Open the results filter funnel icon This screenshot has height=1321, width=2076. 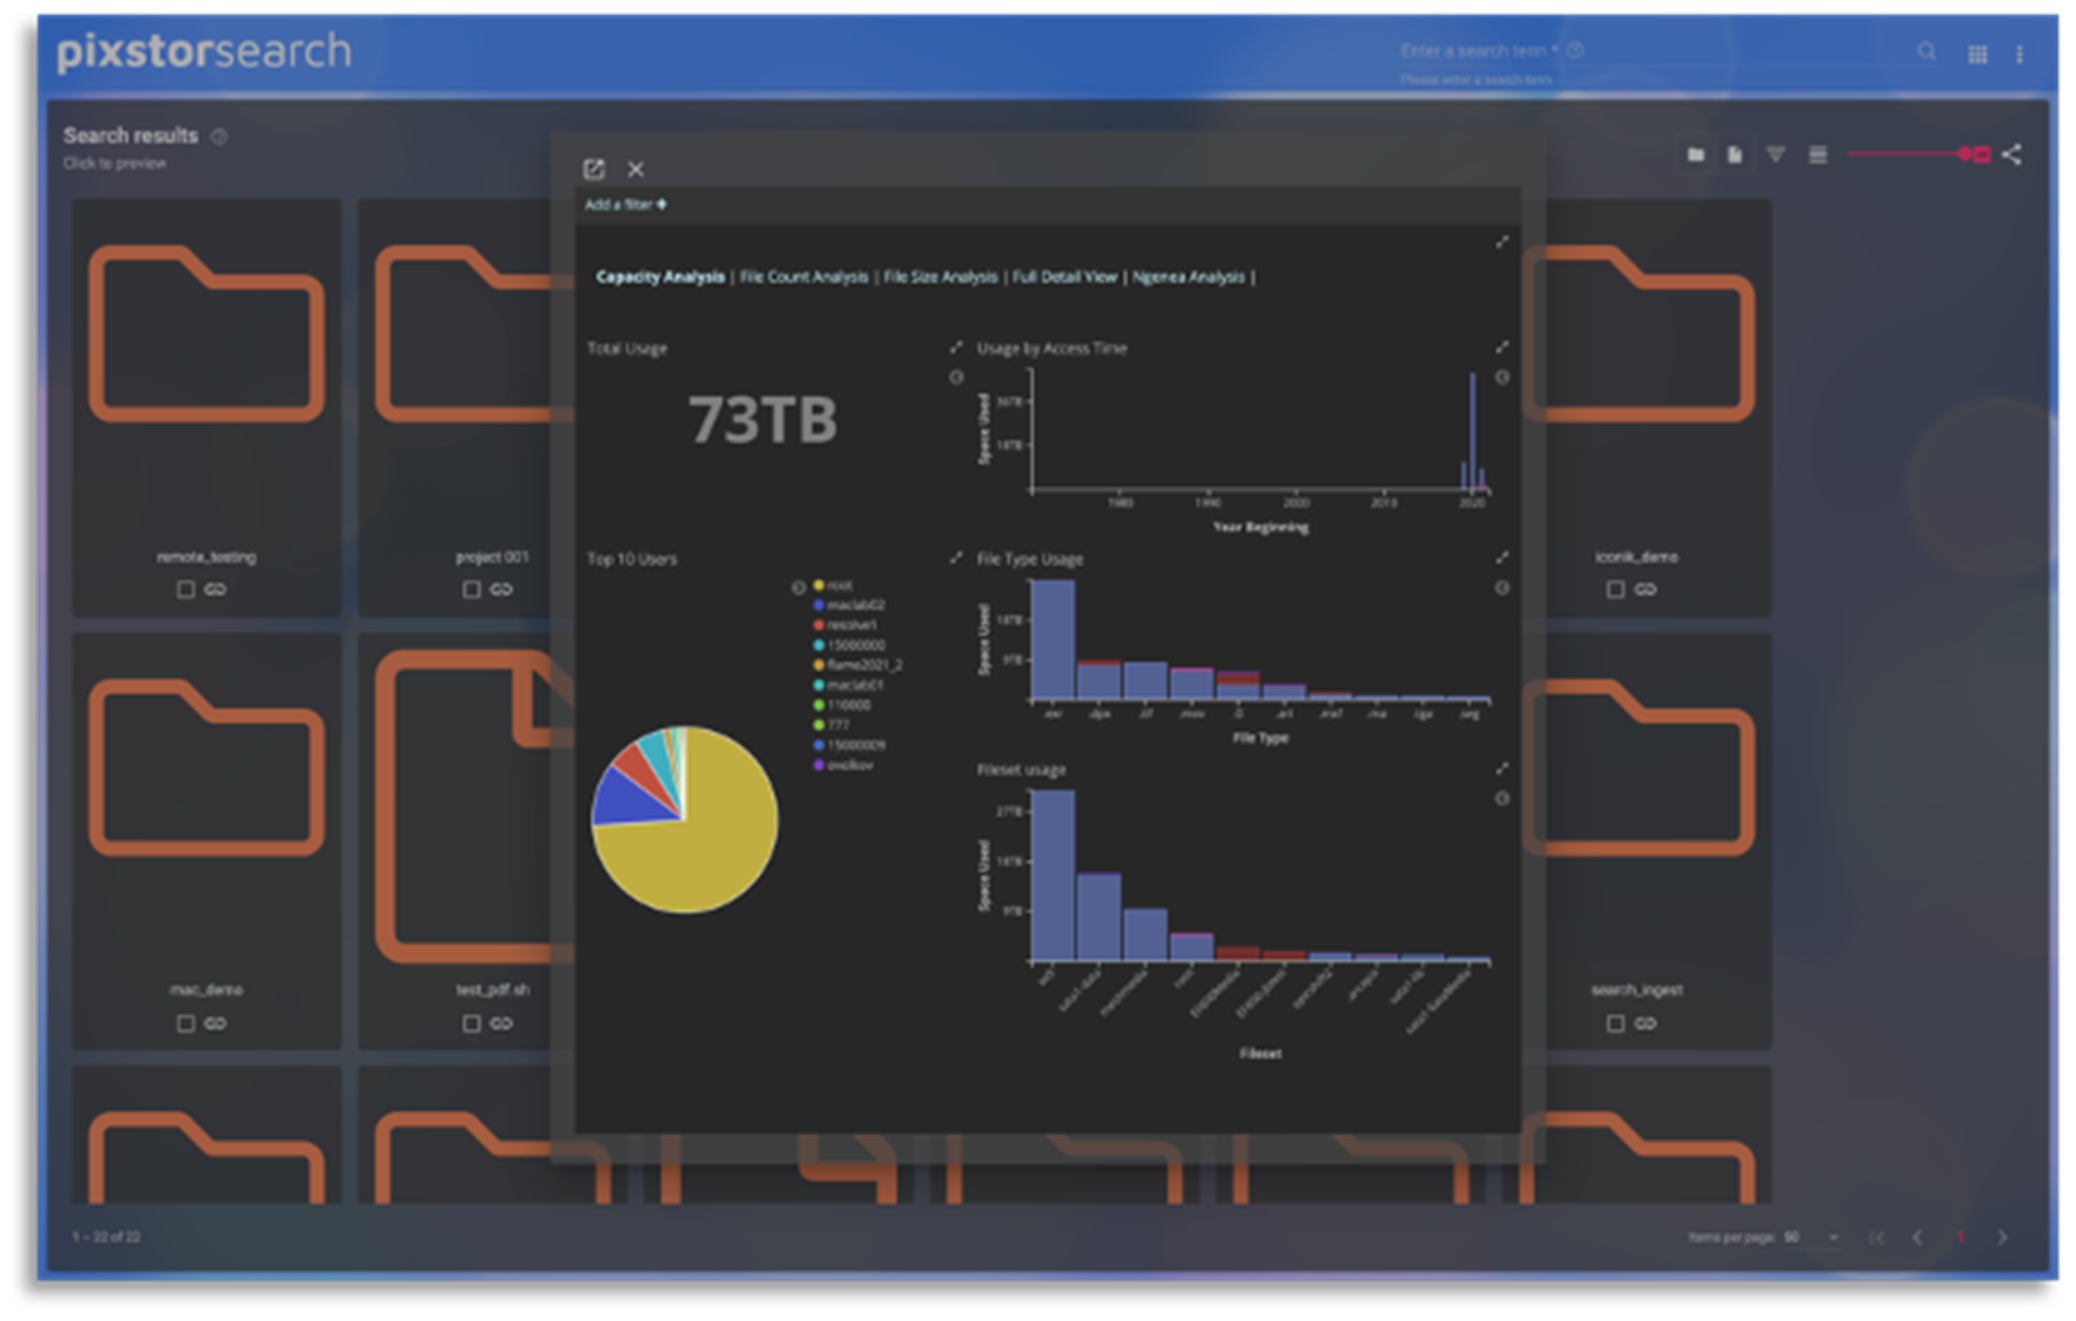pyautogui.click(x=1775, y=154)
